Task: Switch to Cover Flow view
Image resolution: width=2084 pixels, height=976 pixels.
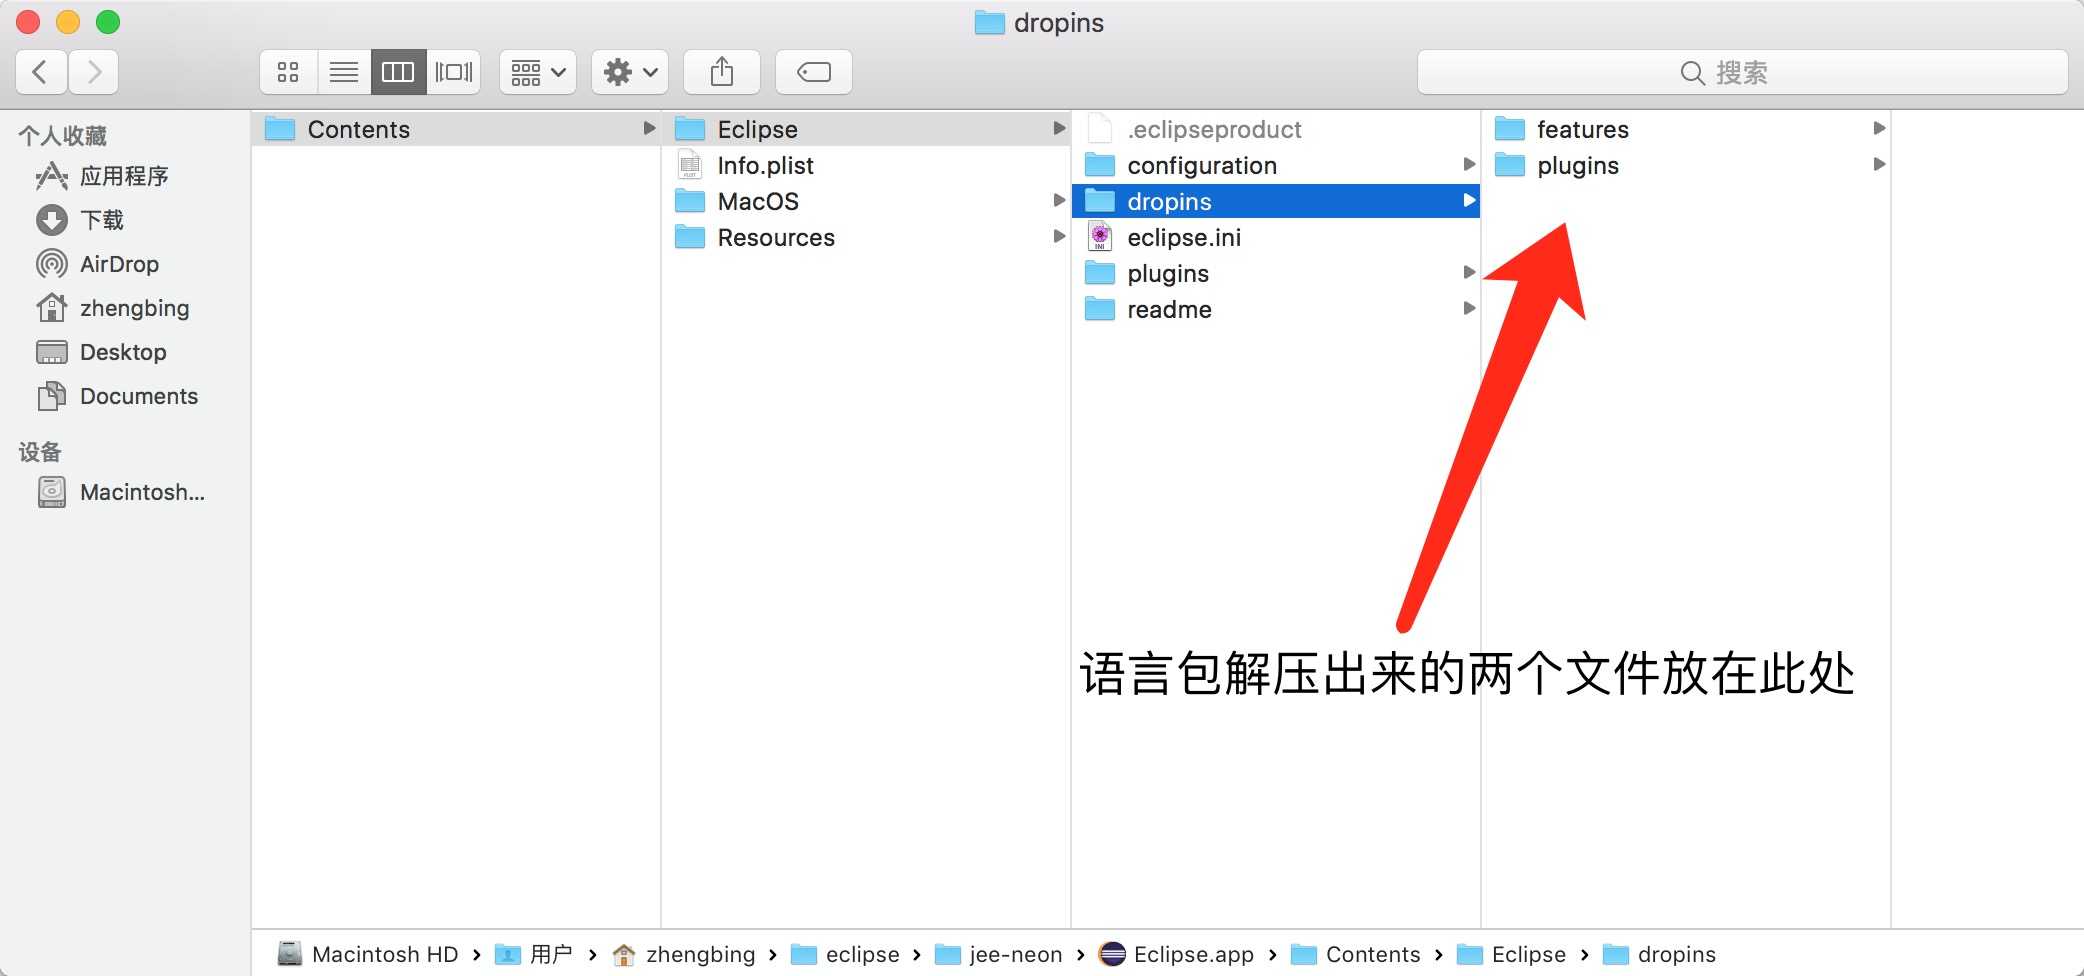Action: (453, 72)
